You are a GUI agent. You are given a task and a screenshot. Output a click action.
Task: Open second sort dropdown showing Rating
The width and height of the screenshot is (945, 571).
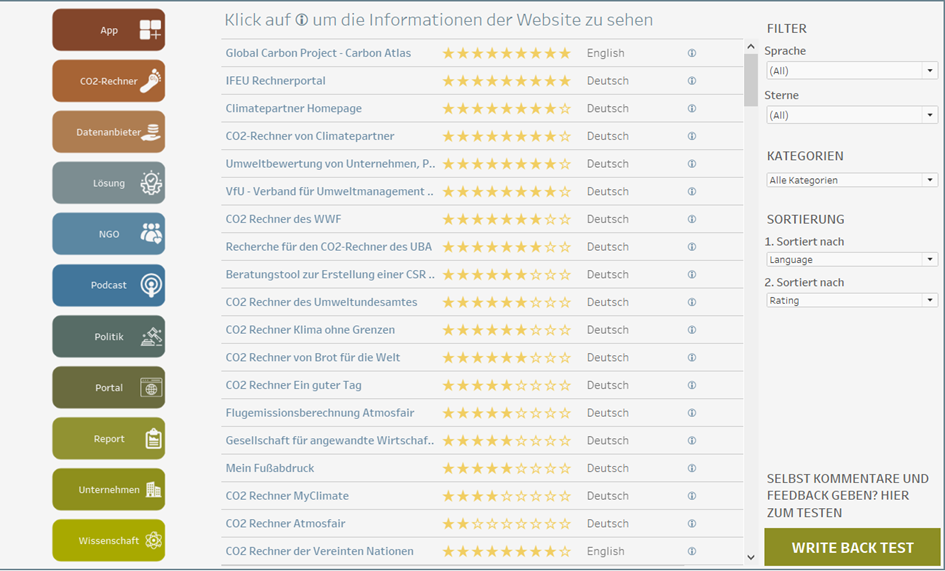[x=851, y=300]
